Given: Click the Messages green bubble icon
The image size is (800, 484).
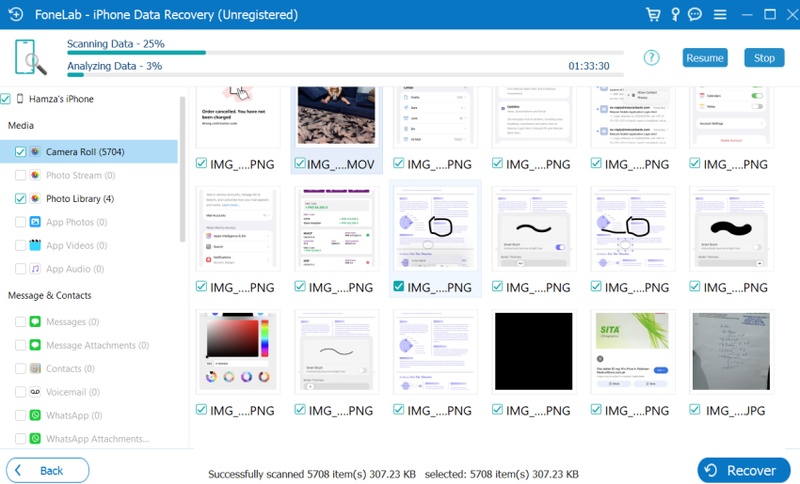Looking at the screenshot, I should [x=35, y=322].
